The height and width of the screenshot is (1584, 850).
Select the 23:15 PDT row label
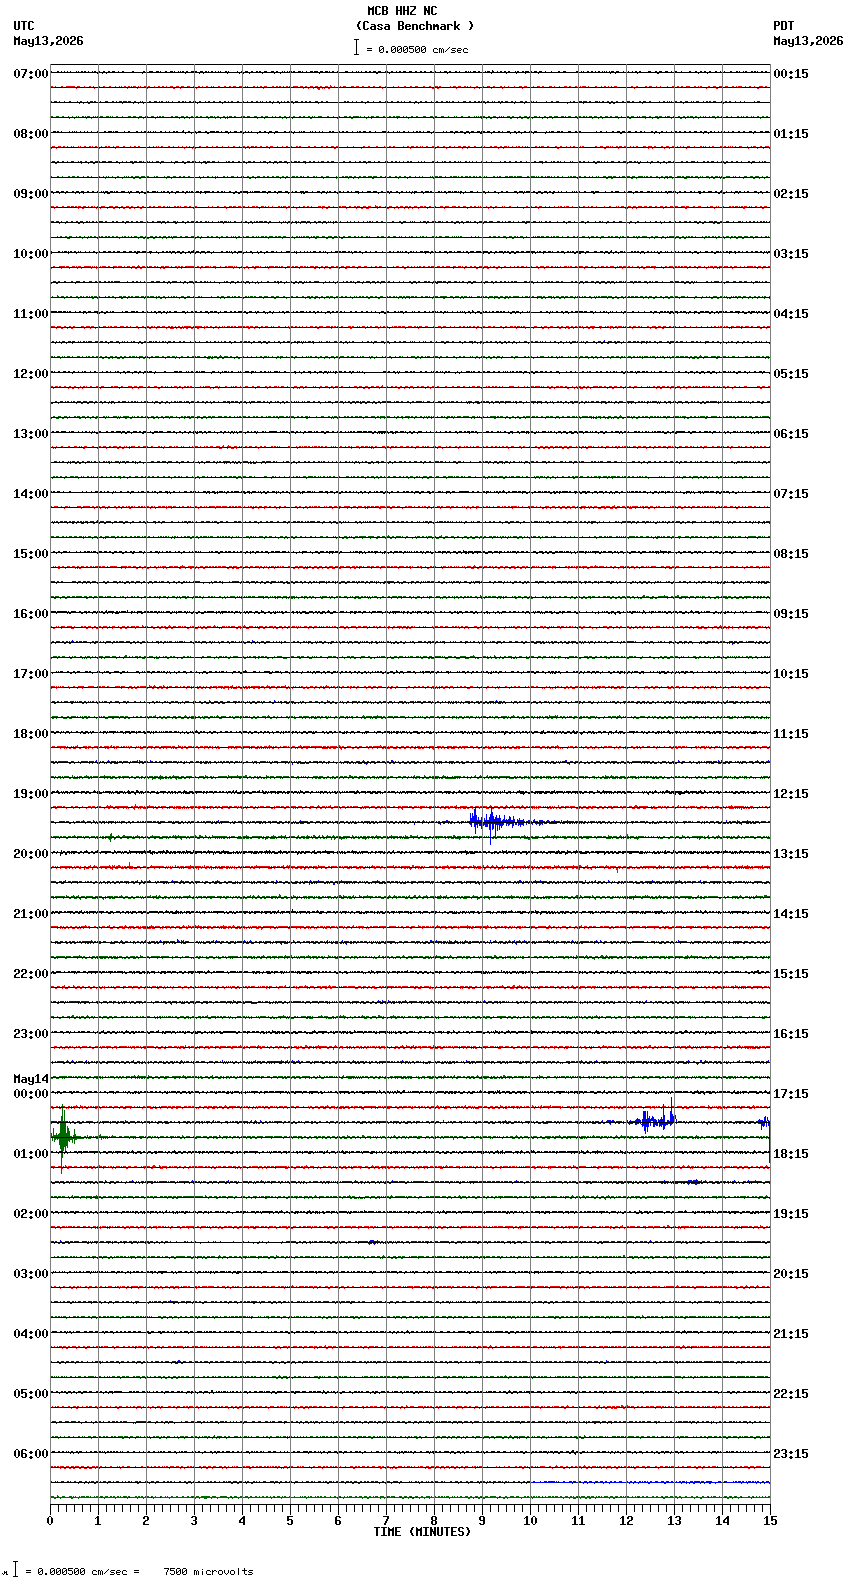pos(791,1454)
